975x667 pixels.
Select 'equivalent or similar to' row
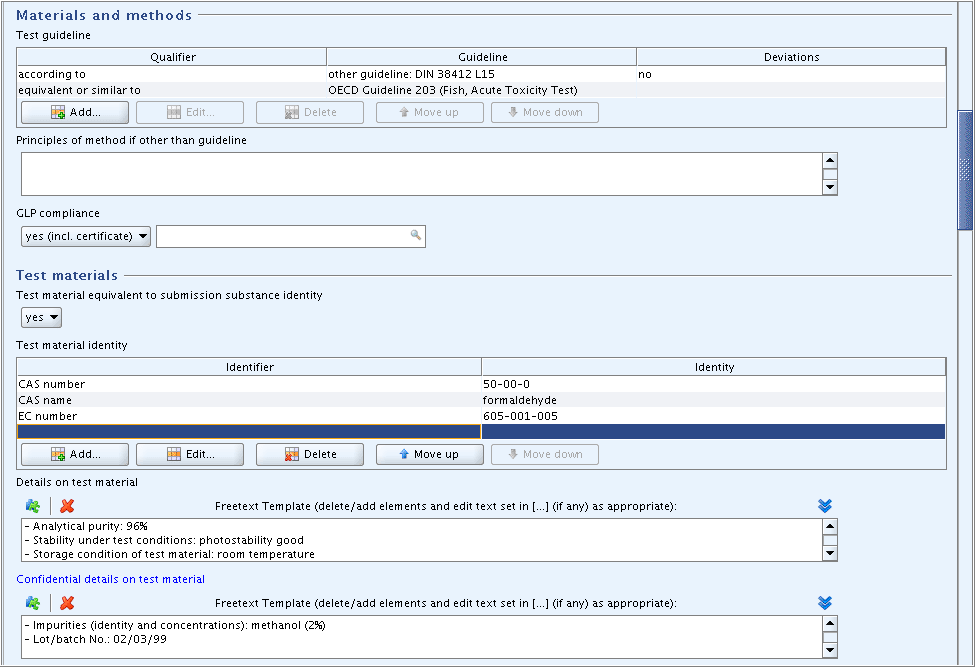(x=481, y=90)
